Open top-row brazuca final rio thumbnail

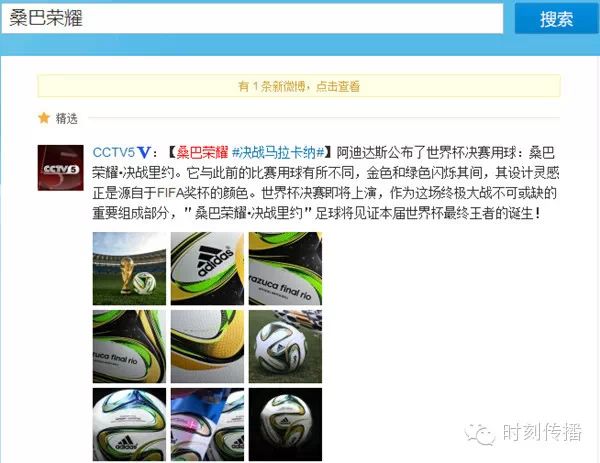(x=285, y=269)
